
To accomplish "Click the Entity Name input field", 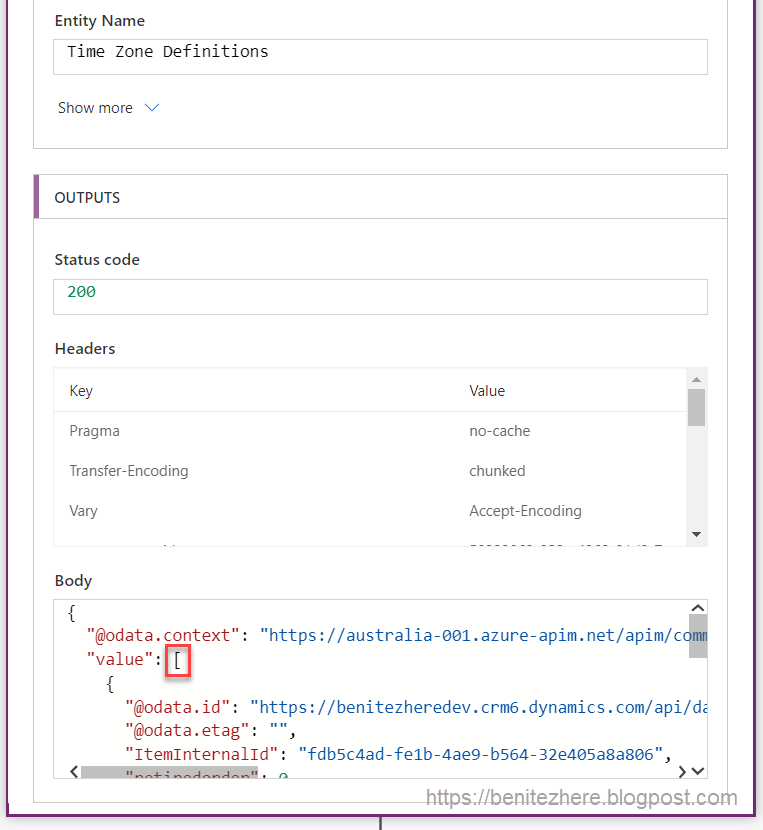I will 380,56.
